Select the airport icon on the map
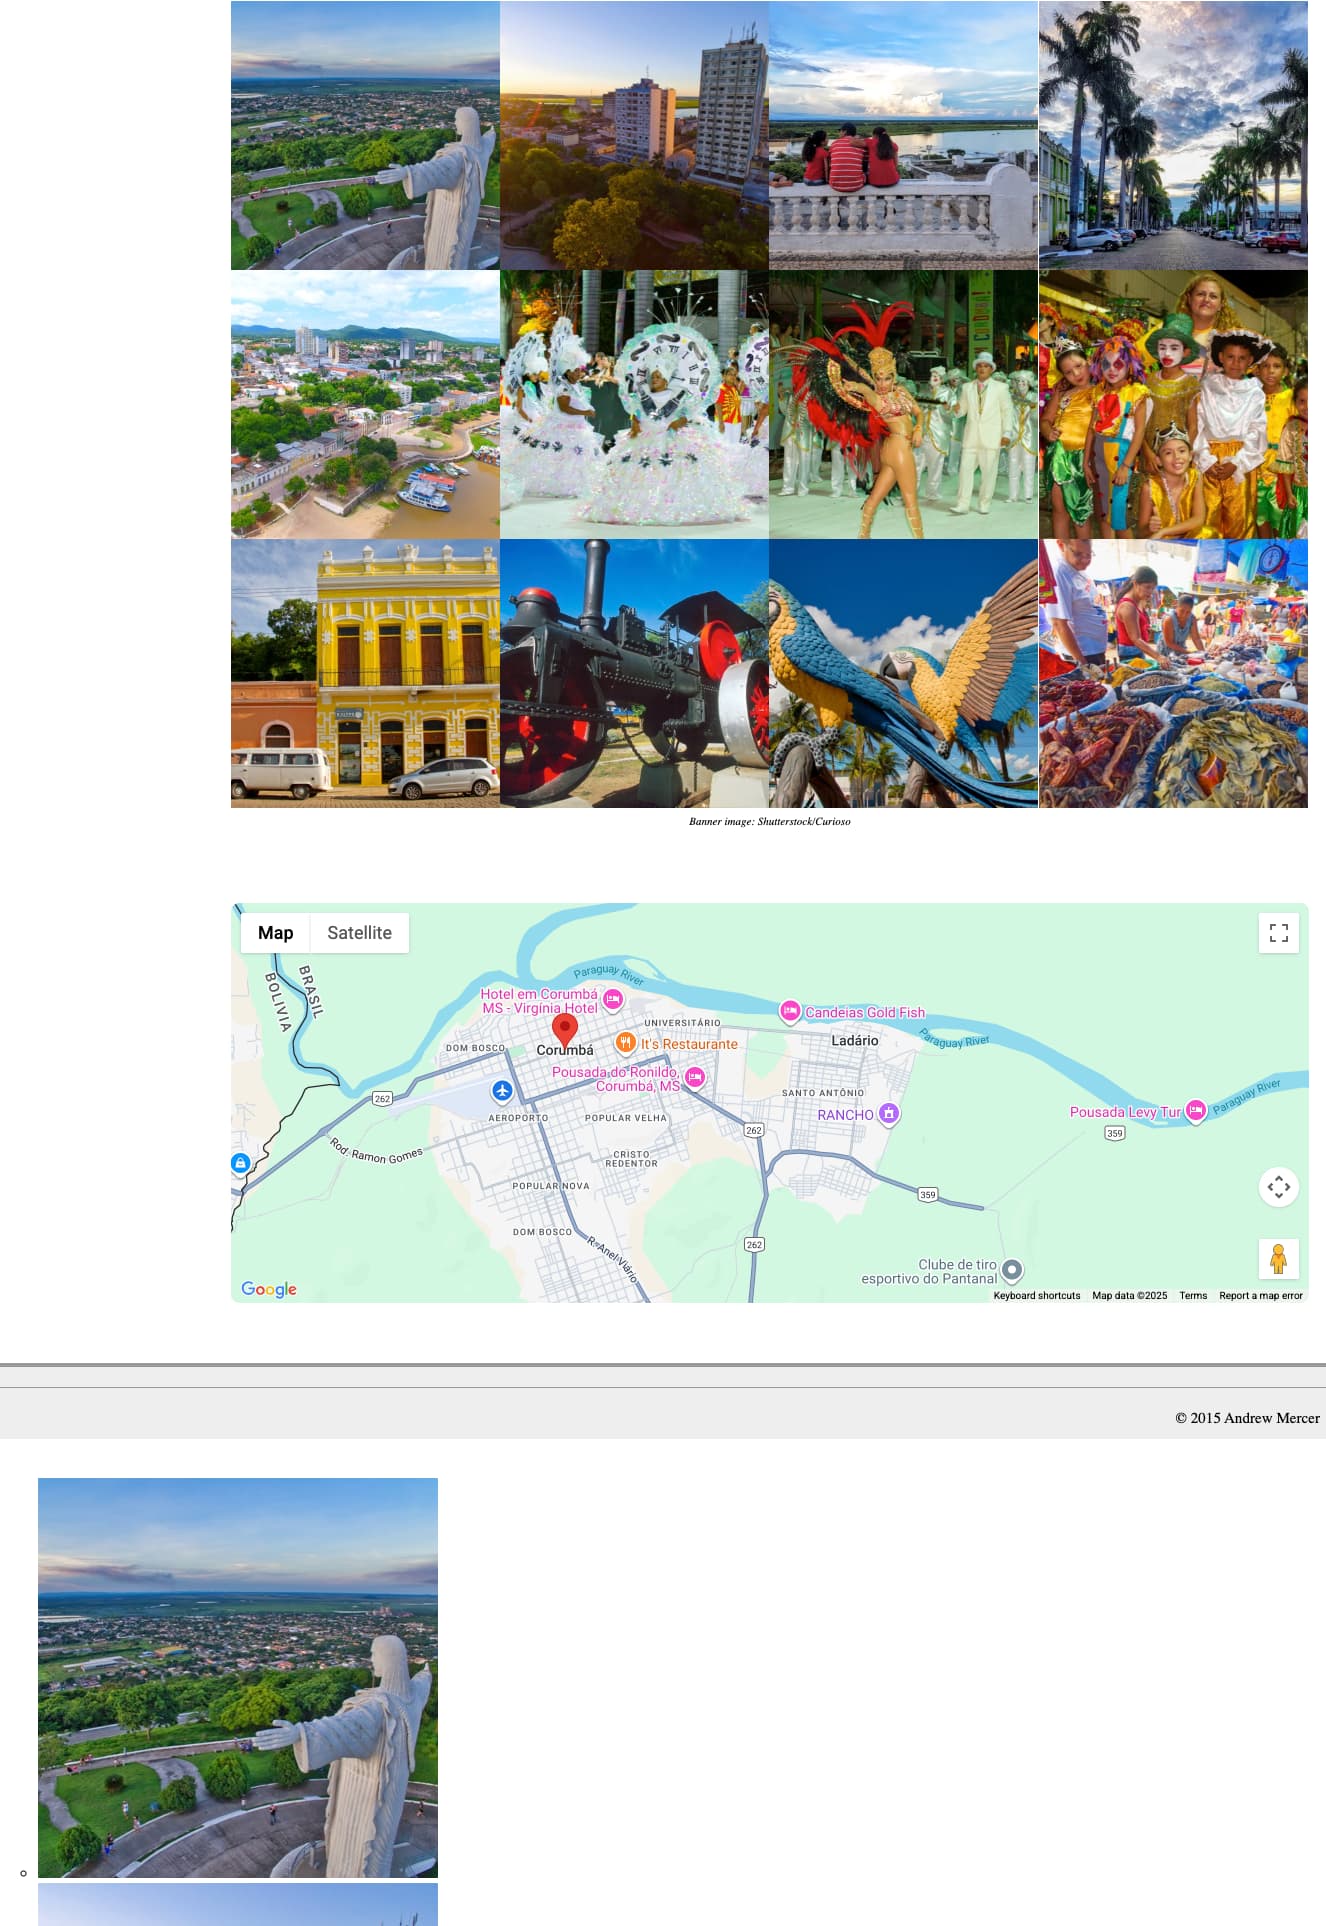 coord(502,1090)
